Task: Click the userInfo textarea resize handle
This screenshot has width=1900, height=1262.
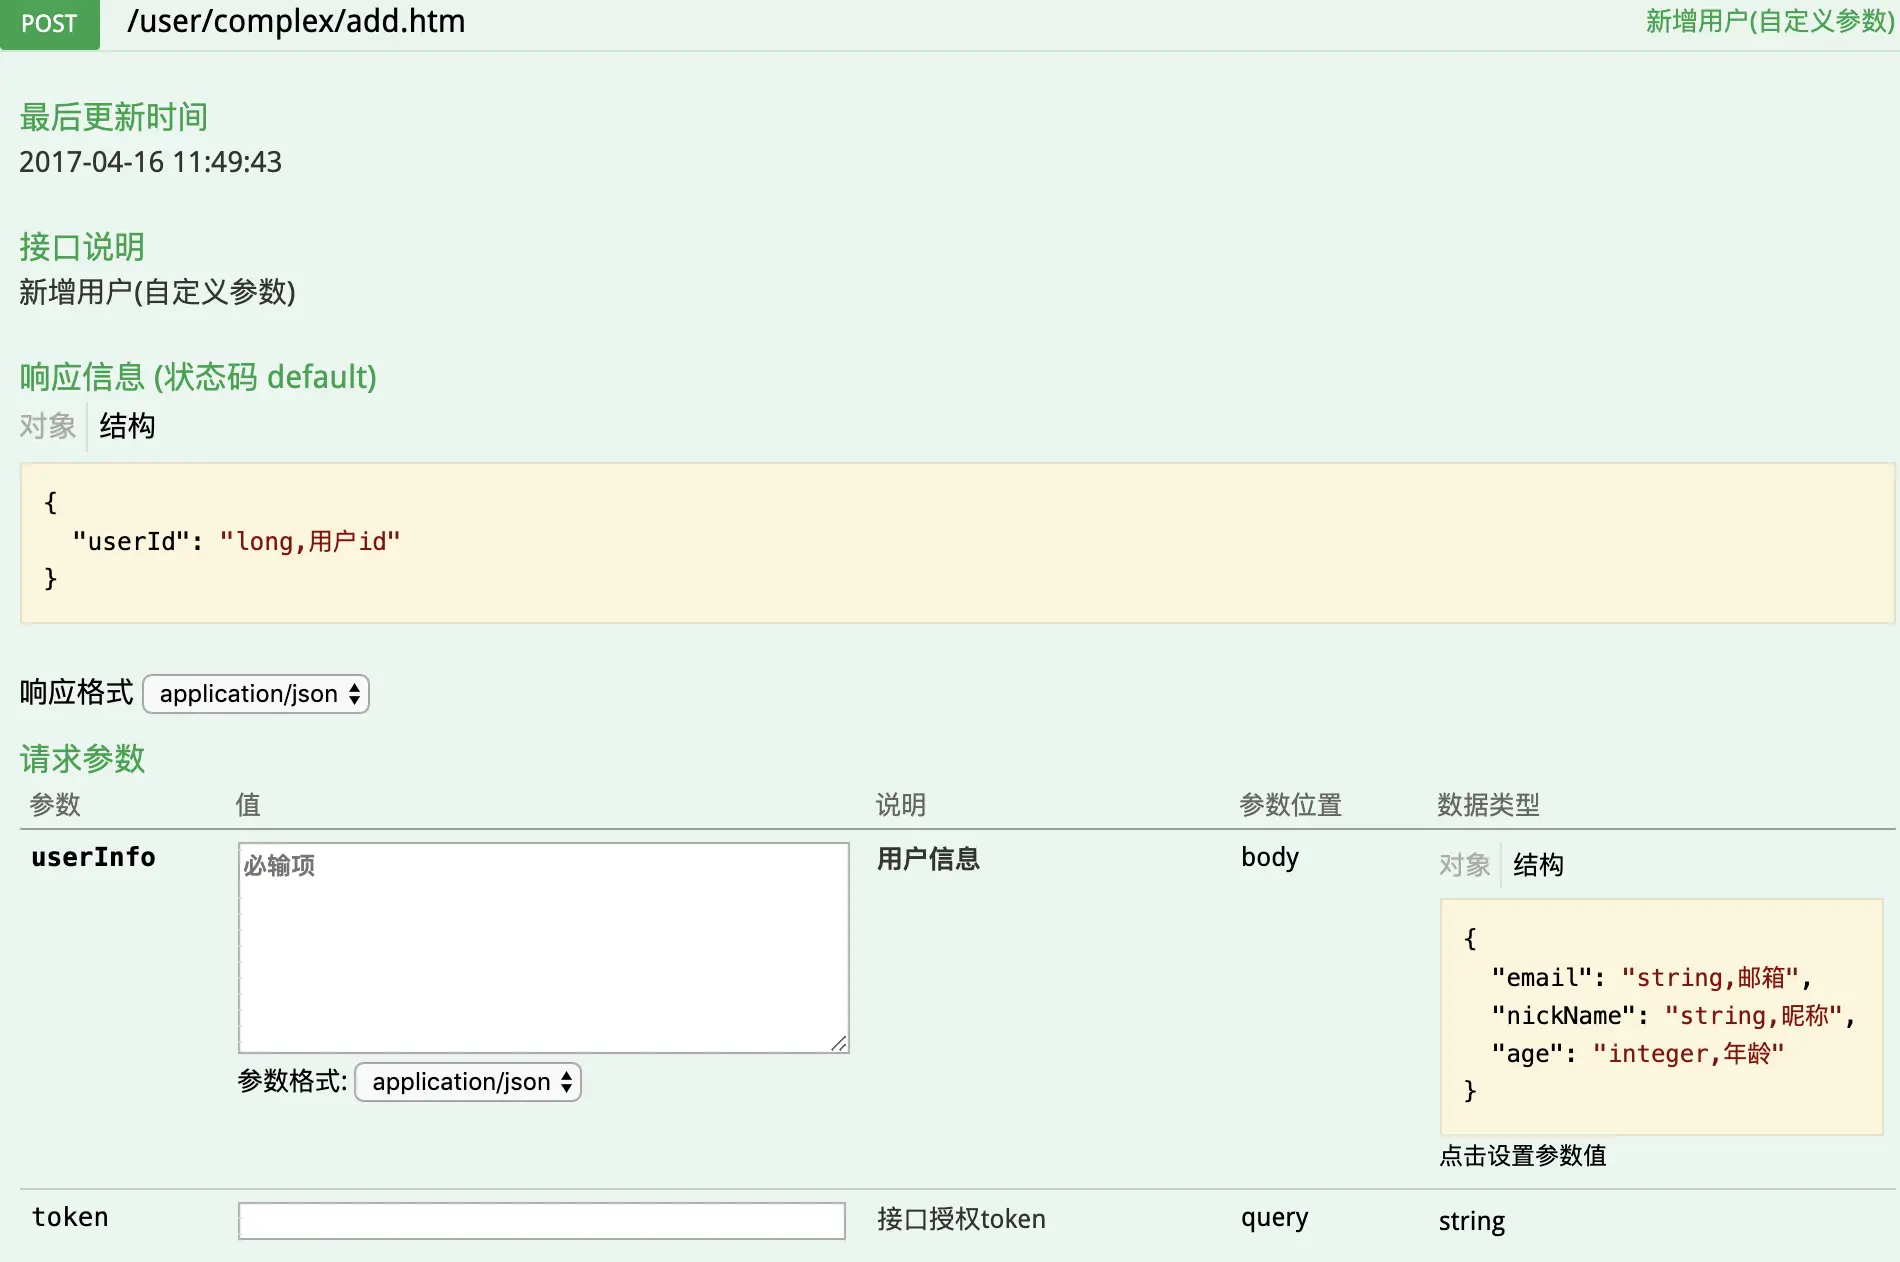Action: click(x=839, y=1043)
